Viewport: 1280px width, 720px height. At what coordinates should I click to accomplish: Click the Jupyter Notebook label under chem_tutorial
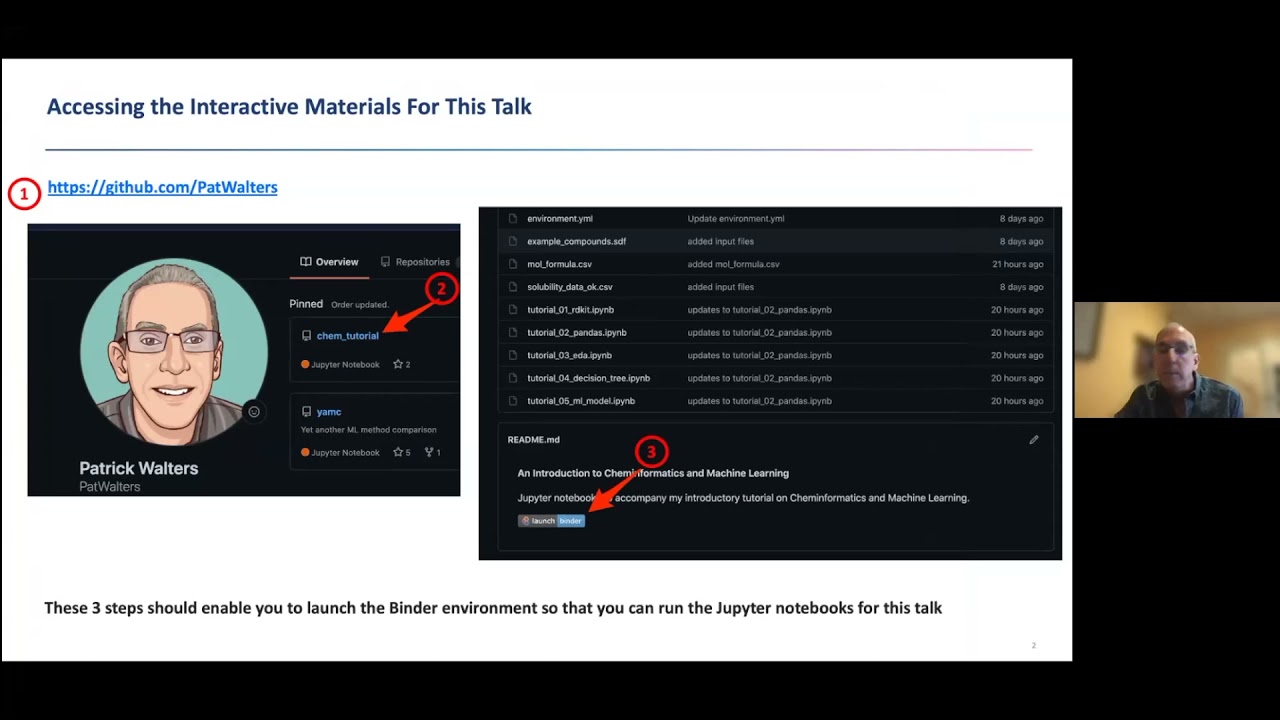[345, 365]
